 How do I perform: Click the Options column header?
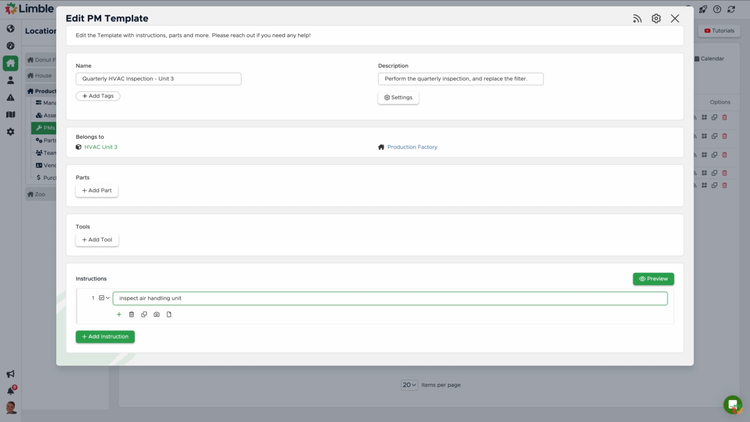[720, 102]
